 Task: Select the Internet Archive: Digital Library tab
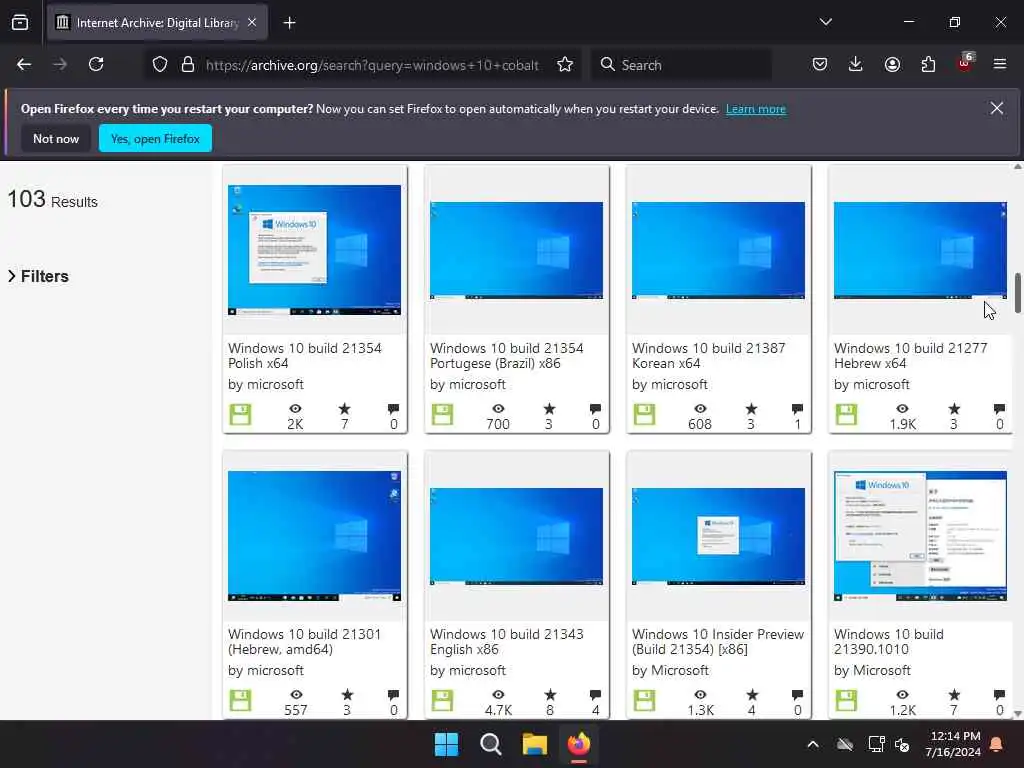[157, 23]
